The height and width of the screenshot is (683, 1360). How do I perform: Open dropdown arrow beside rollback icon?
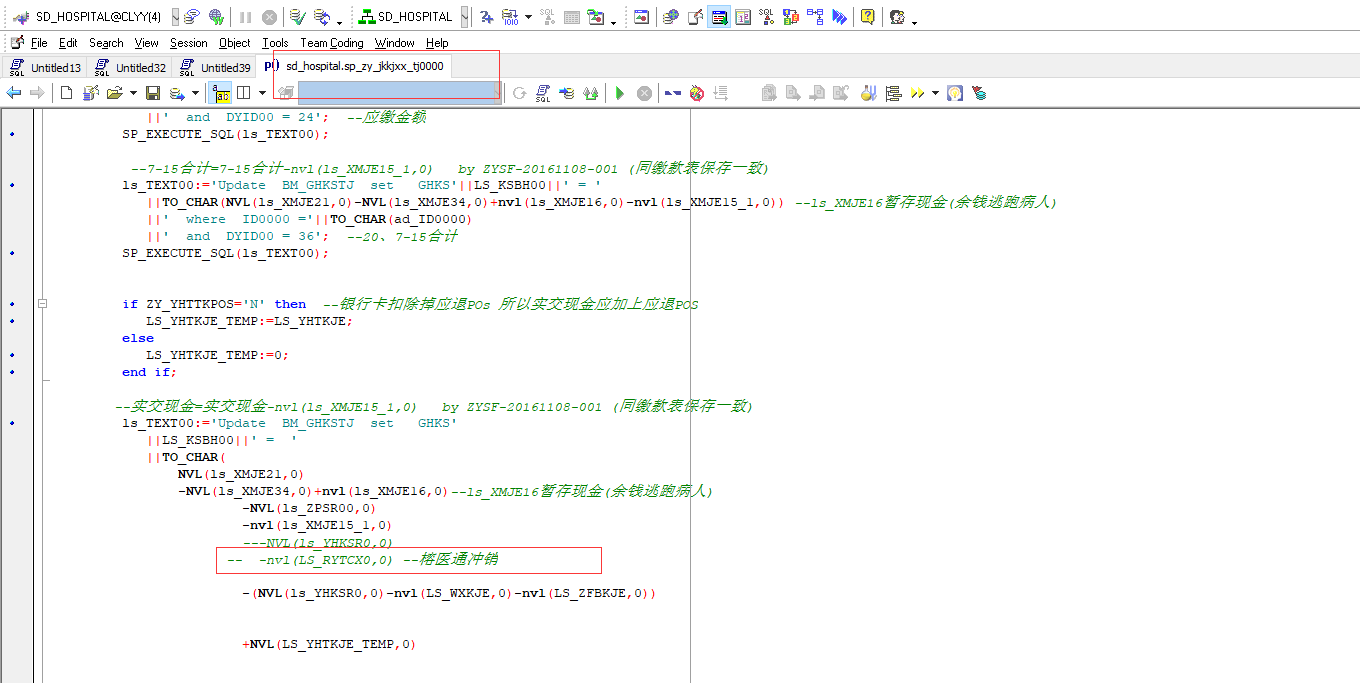pyautogui.click(x=339, y=22)
